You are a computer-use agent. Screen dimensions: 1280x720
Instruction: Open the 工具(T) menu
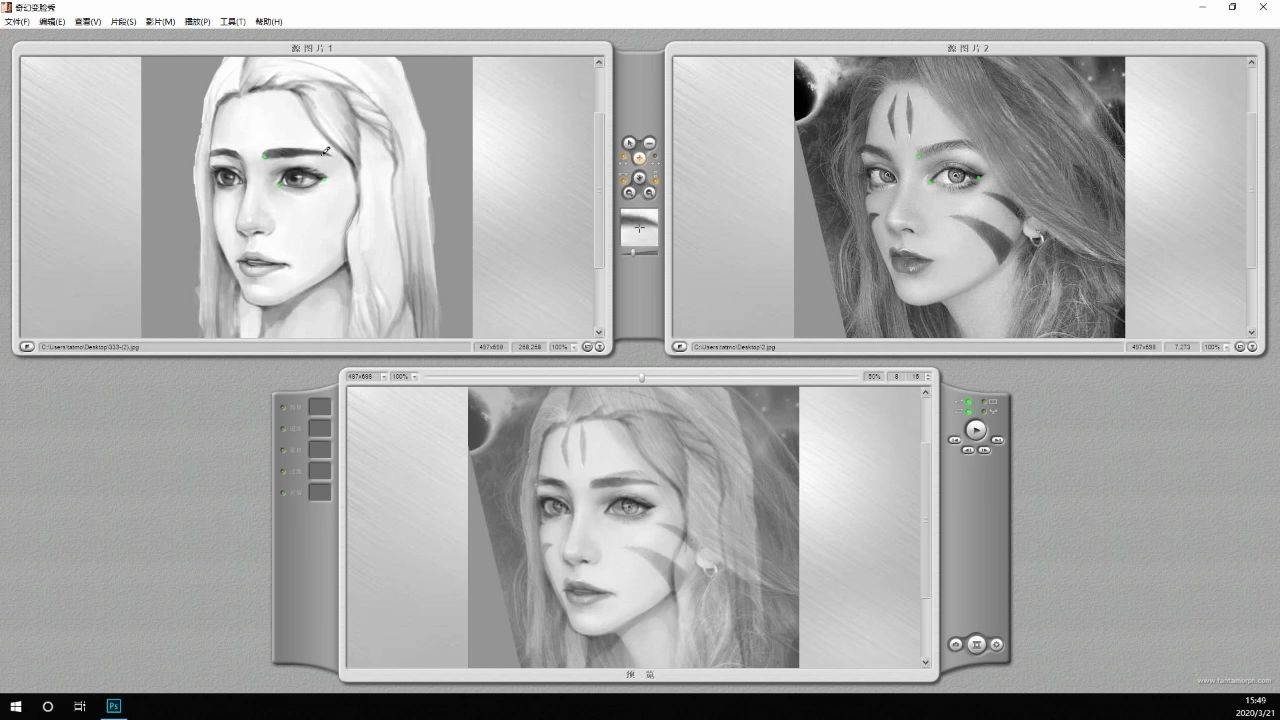click(x=233, y=22)
